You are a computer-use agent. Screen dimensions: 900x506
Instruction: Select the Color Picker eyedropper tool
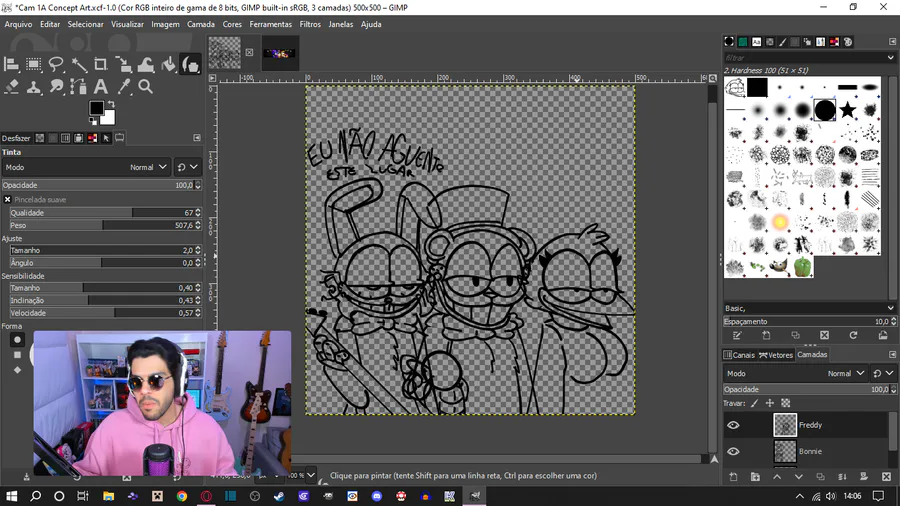123,87
